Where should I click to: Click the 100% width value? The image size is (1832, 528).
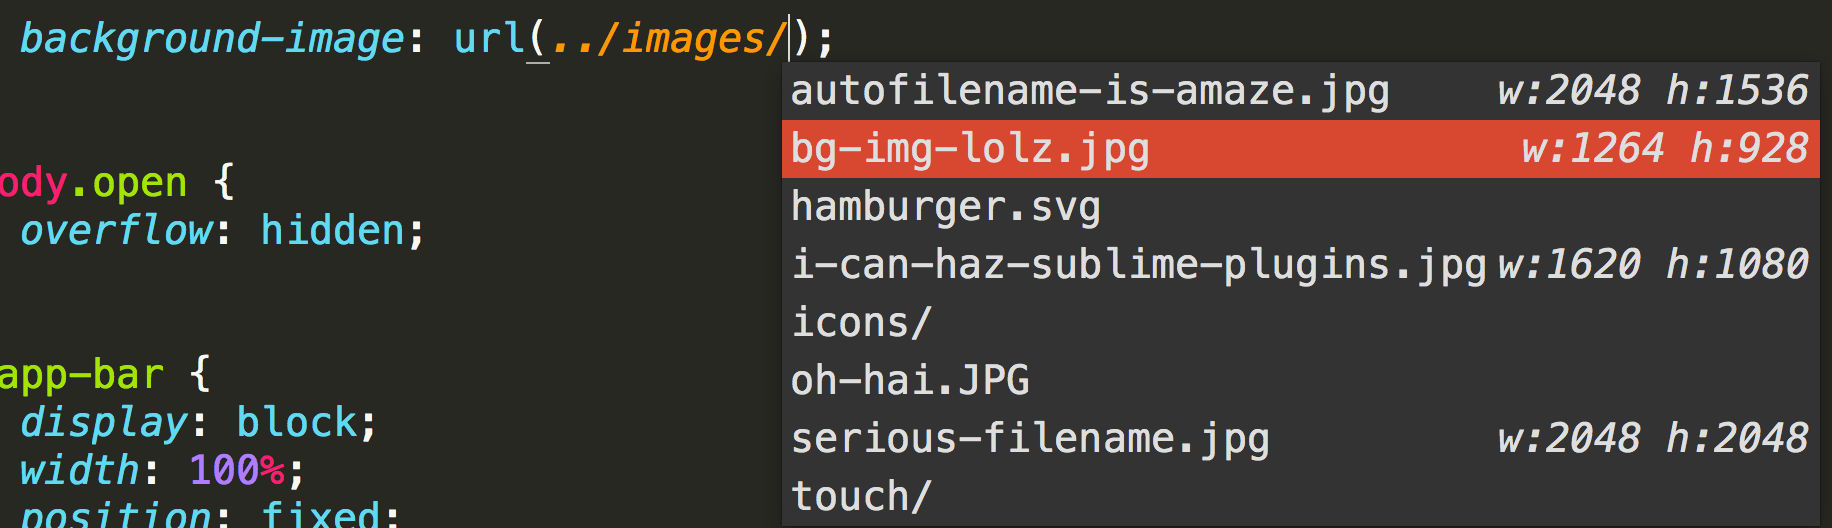[237, 471]
